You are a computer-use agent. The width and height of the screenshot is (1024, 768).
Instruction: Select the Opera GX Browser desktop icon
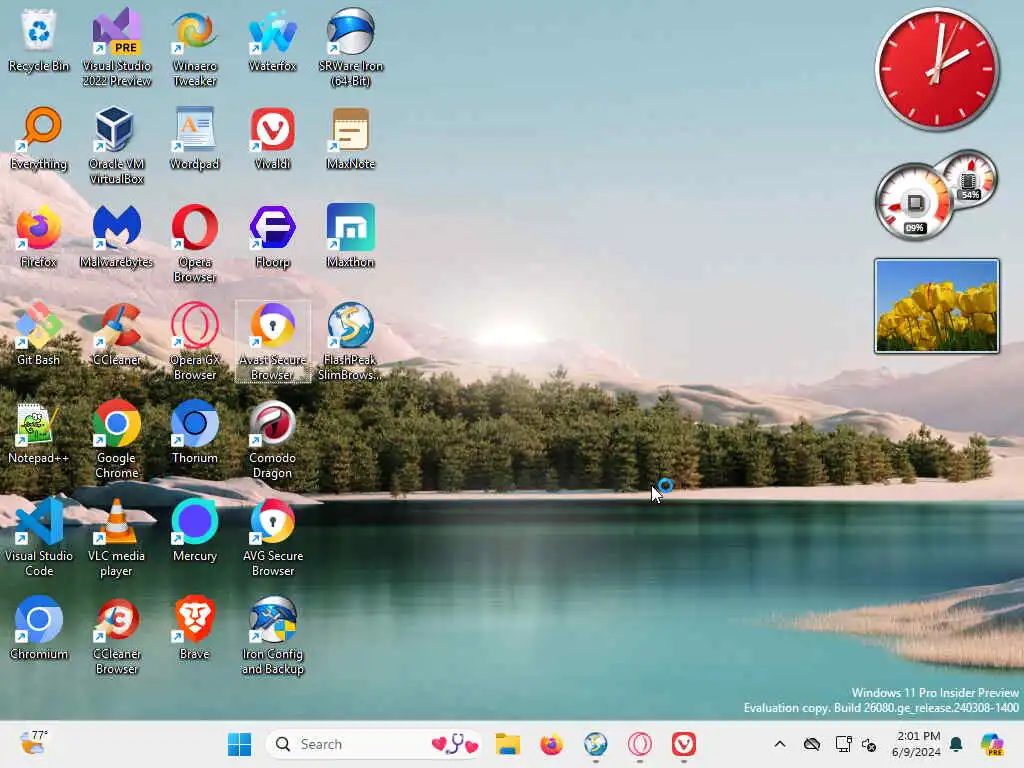[x=195, y=341]
